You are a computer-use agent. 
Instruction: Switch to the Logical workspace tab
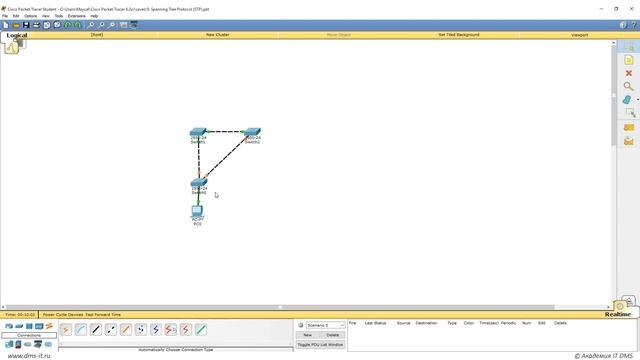17,35
